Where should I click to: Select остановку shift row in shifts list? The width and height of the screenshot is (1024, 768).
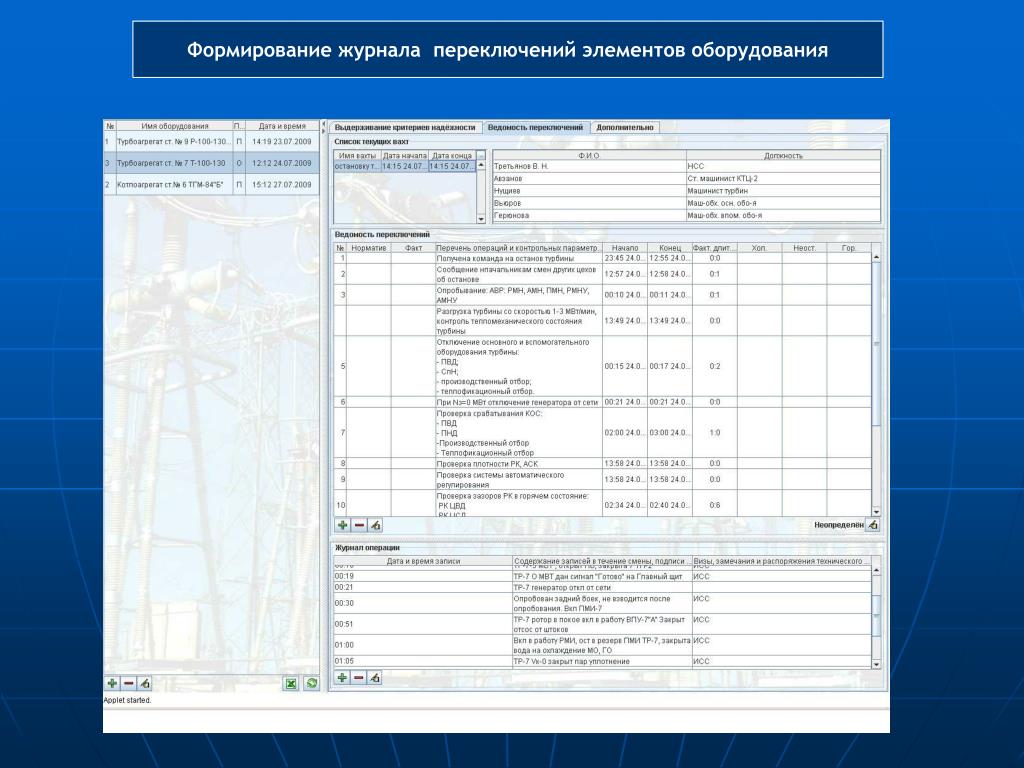[405, 167]
